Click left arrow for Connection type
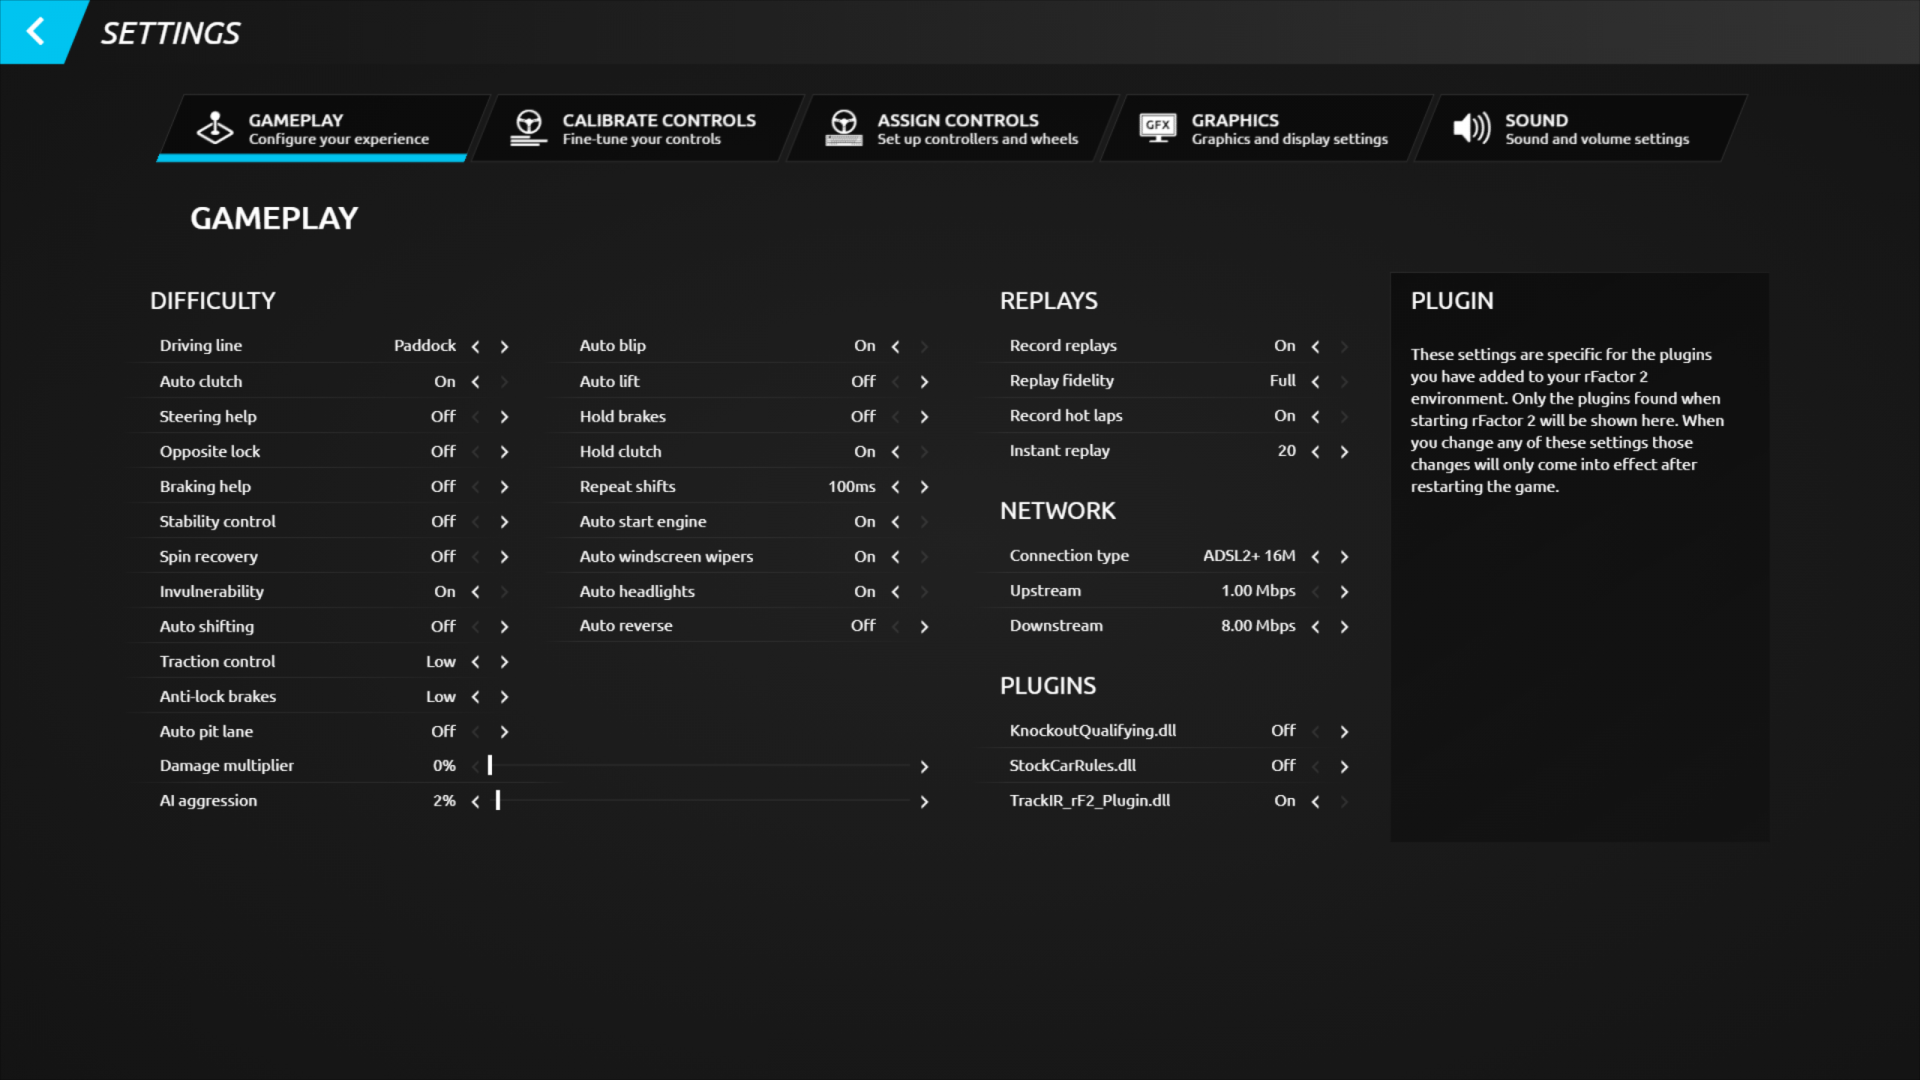Screen dimensions: 1920x1080 (x=1315, y=556)
